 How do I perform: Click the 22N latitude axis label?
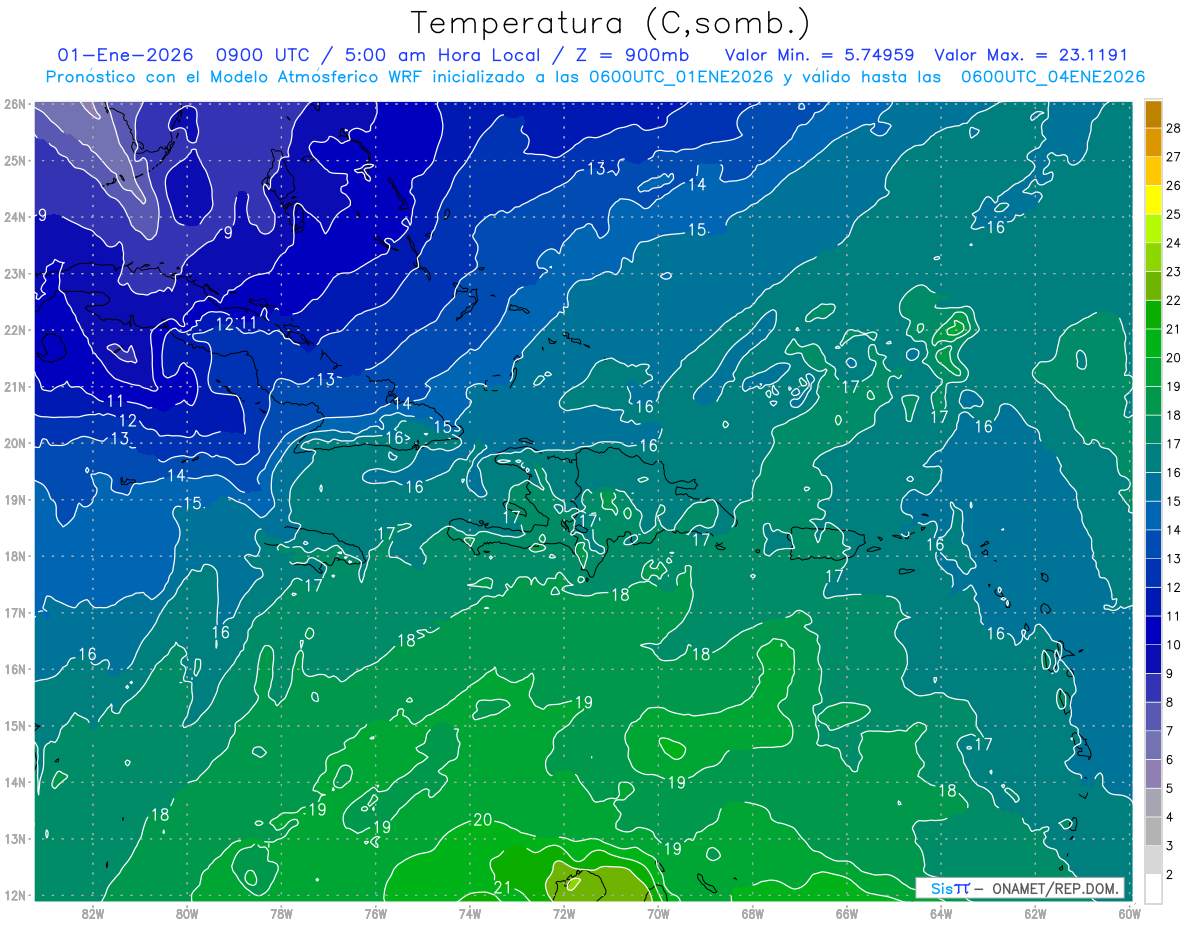(14, 330)
